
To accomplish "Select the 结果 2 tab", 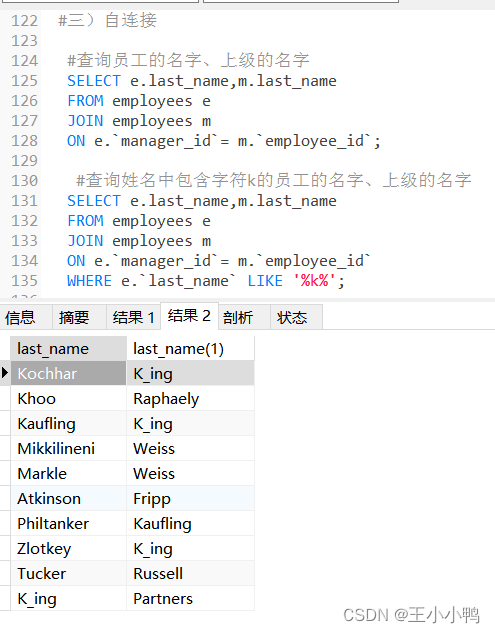I will 189,316.
